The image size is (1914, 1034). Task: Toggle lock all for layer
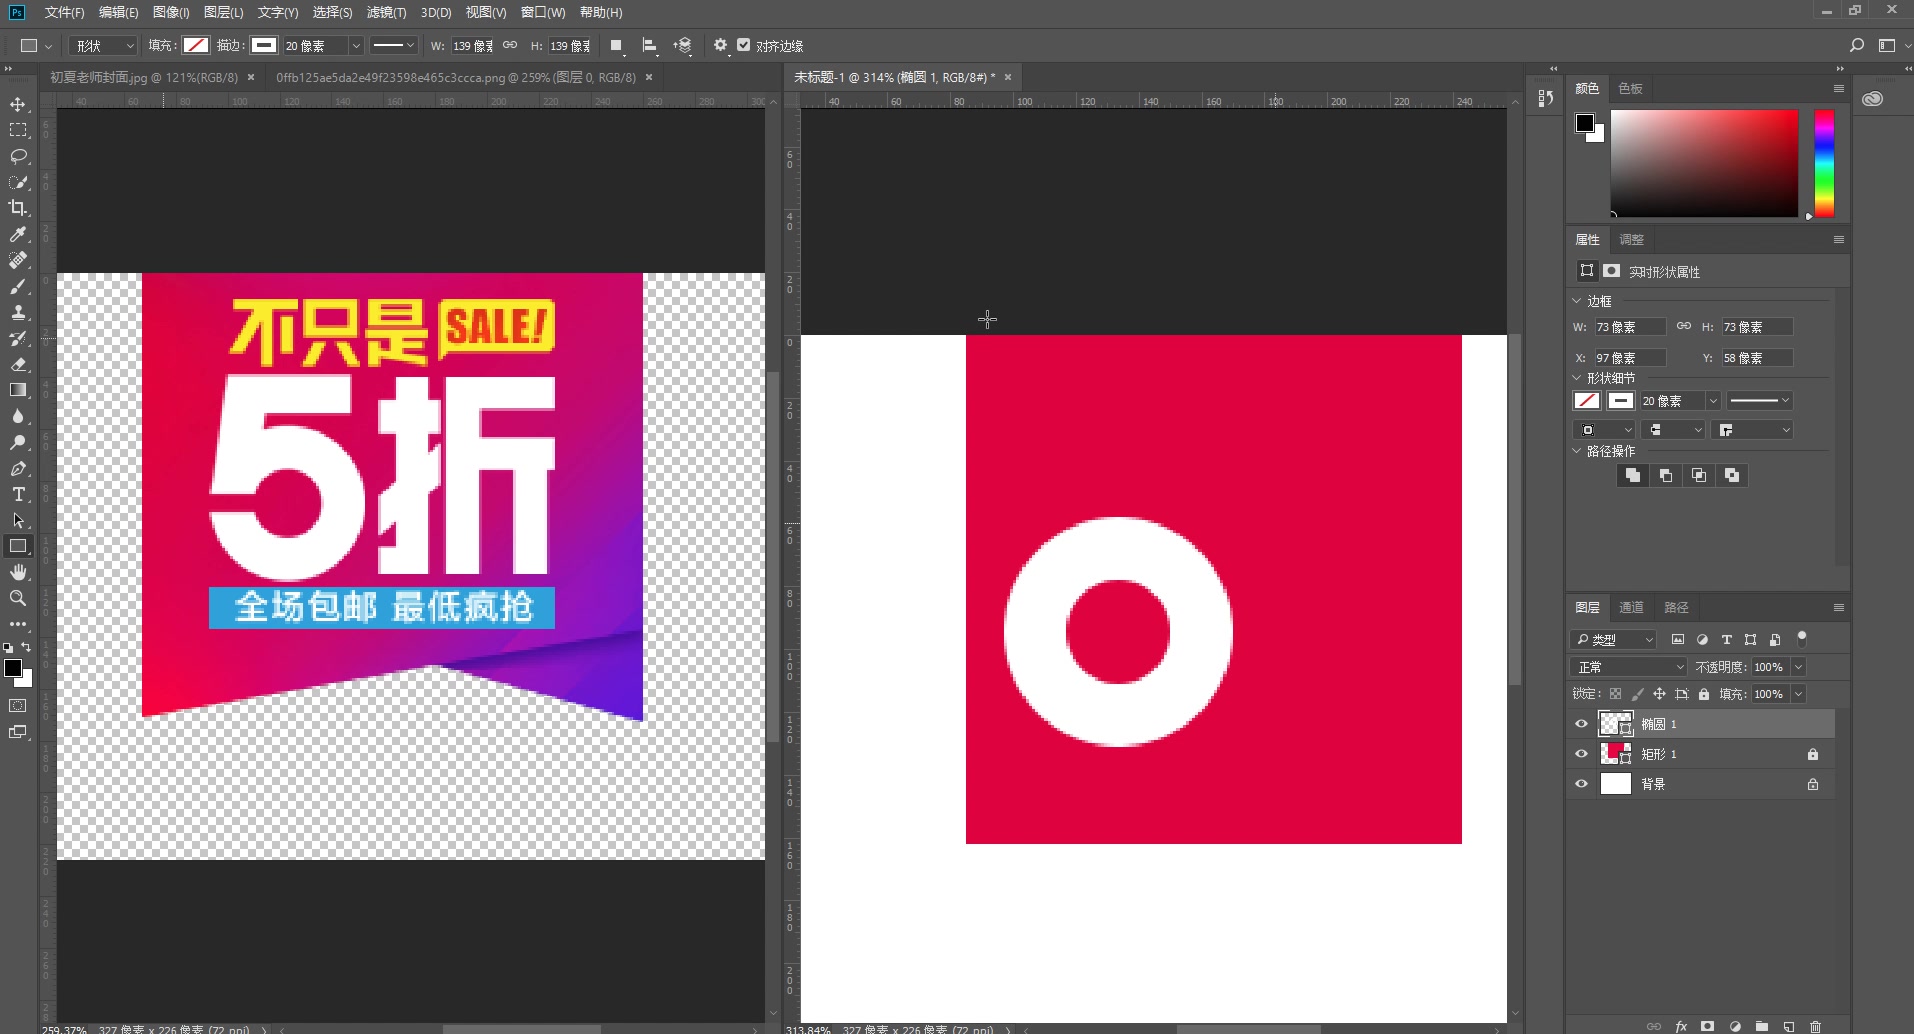tap(1704, 694)
